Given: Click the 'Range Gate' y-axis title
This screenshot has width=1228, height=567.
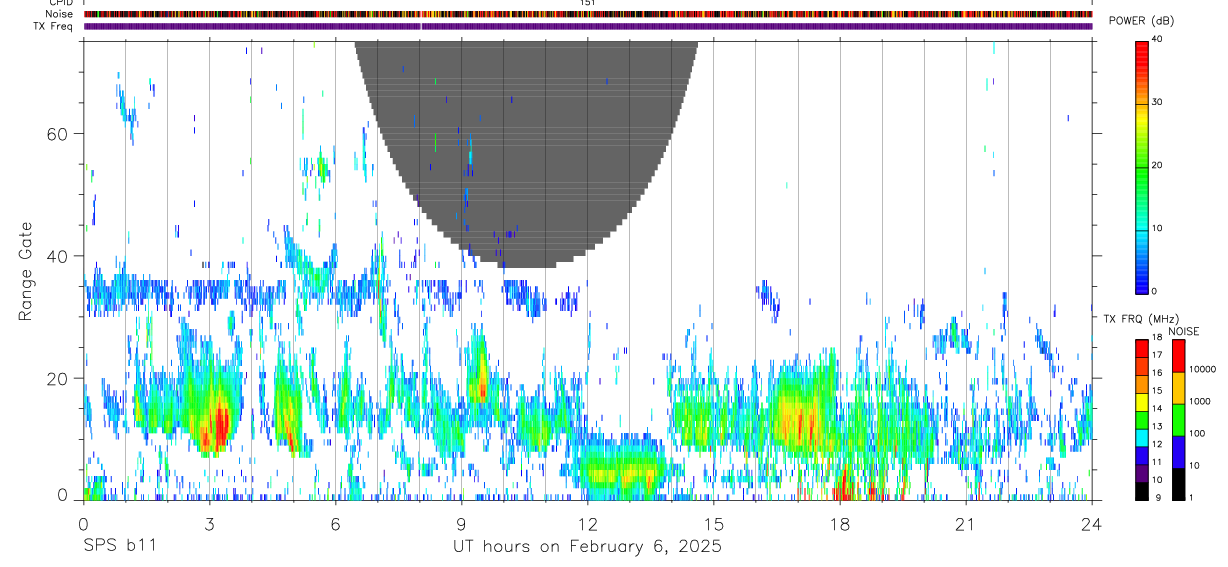Looking at the screenshot, I should [x=26, y=271].
